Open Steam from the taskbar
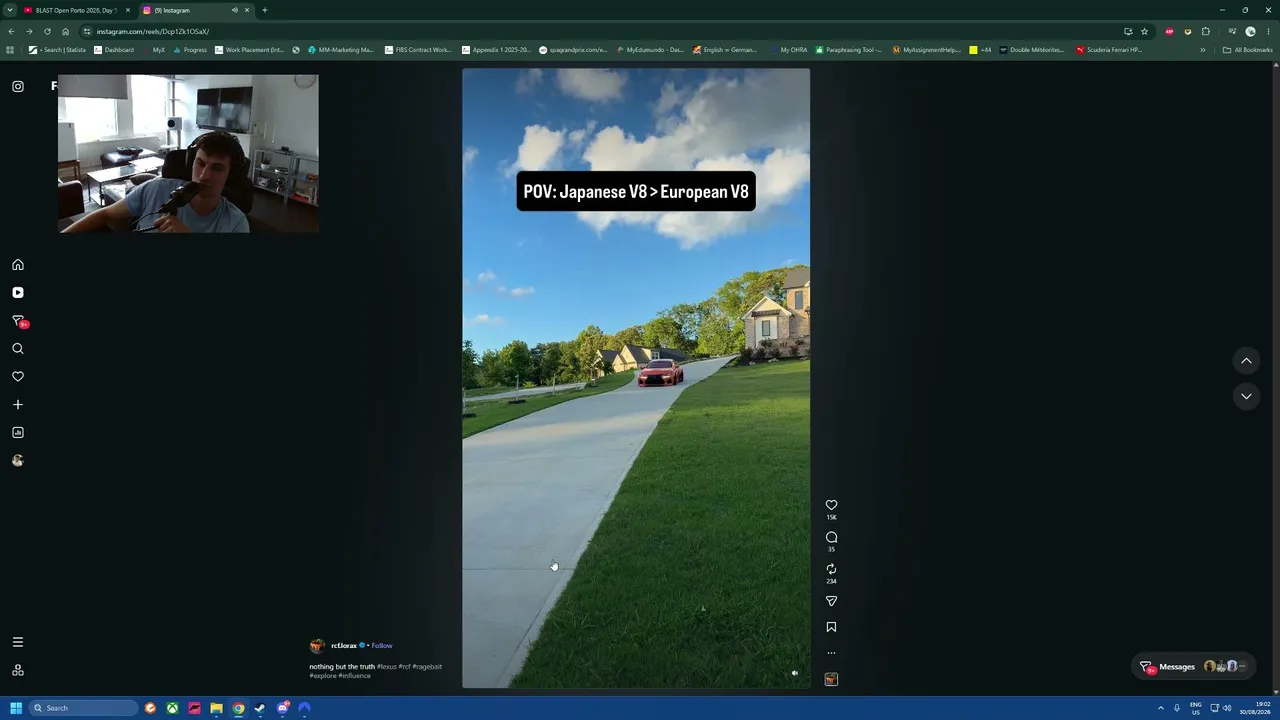The height and width of the screenshot is (720, 1280). [260, 708]
